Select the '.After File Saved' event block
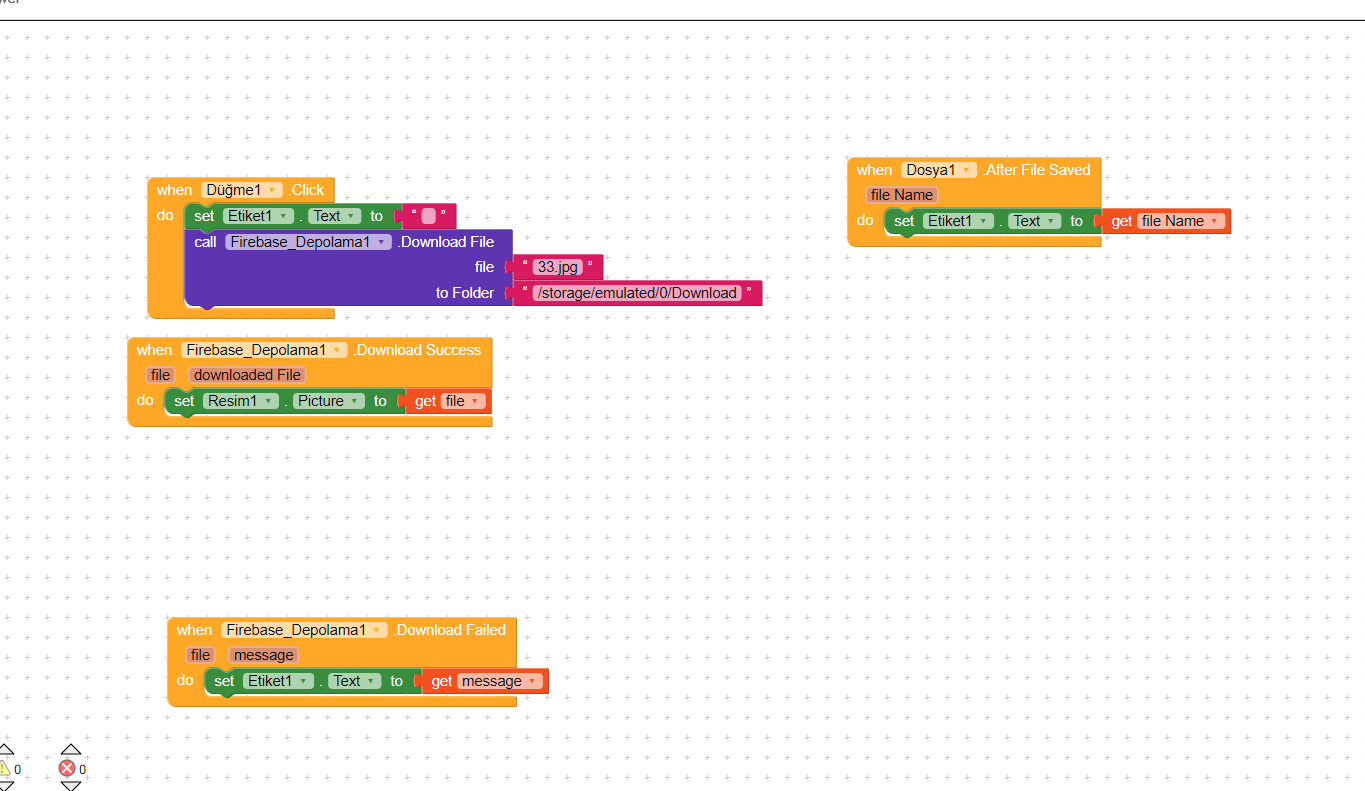 (1036, 170)
